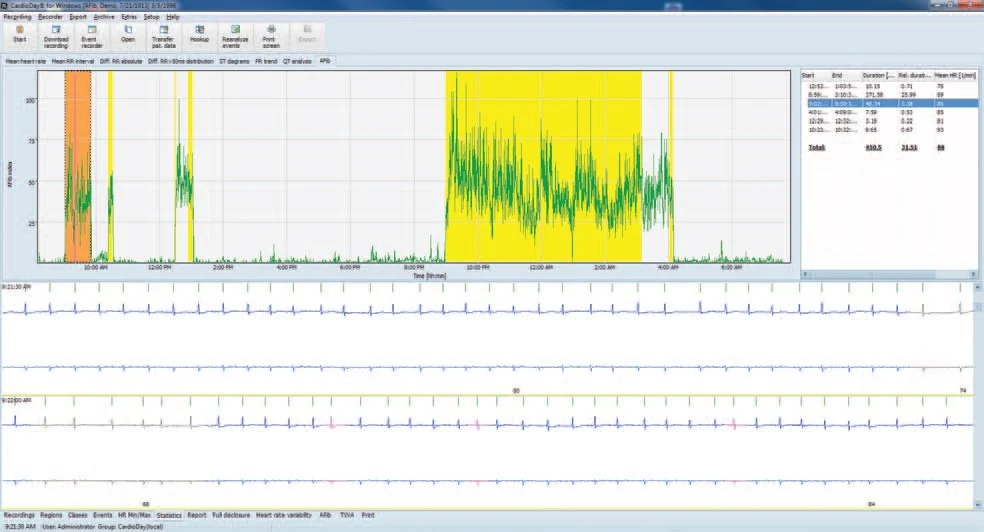Screen dimensions: 984x532
Task: Click the Download recording icon
Action: [56, 36]
